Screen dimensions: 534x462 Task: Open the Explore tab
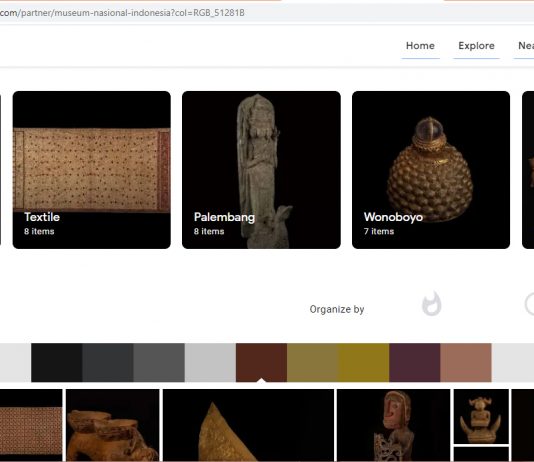point(476,46)
